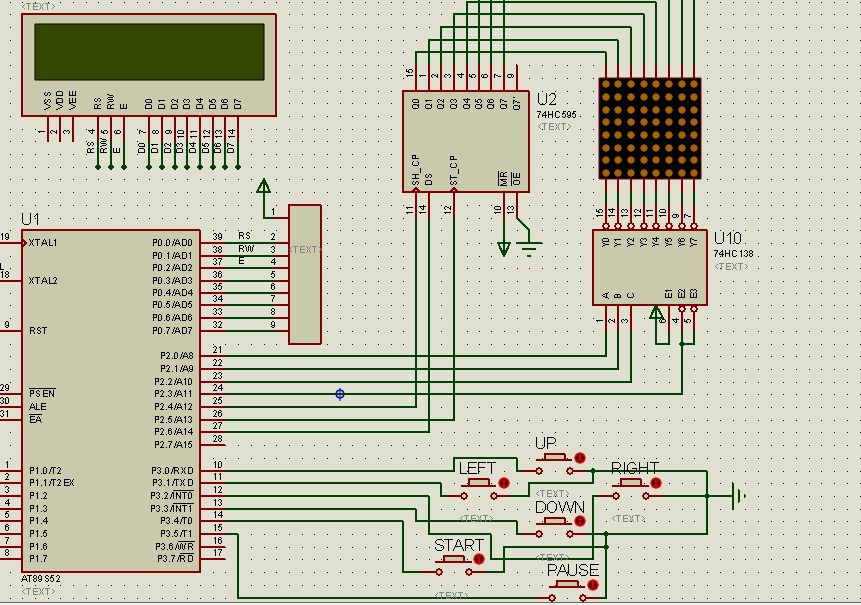Toggle the red latch dot of RIGHT button
This screenshot has height=605, width=861.
(656, 483)
